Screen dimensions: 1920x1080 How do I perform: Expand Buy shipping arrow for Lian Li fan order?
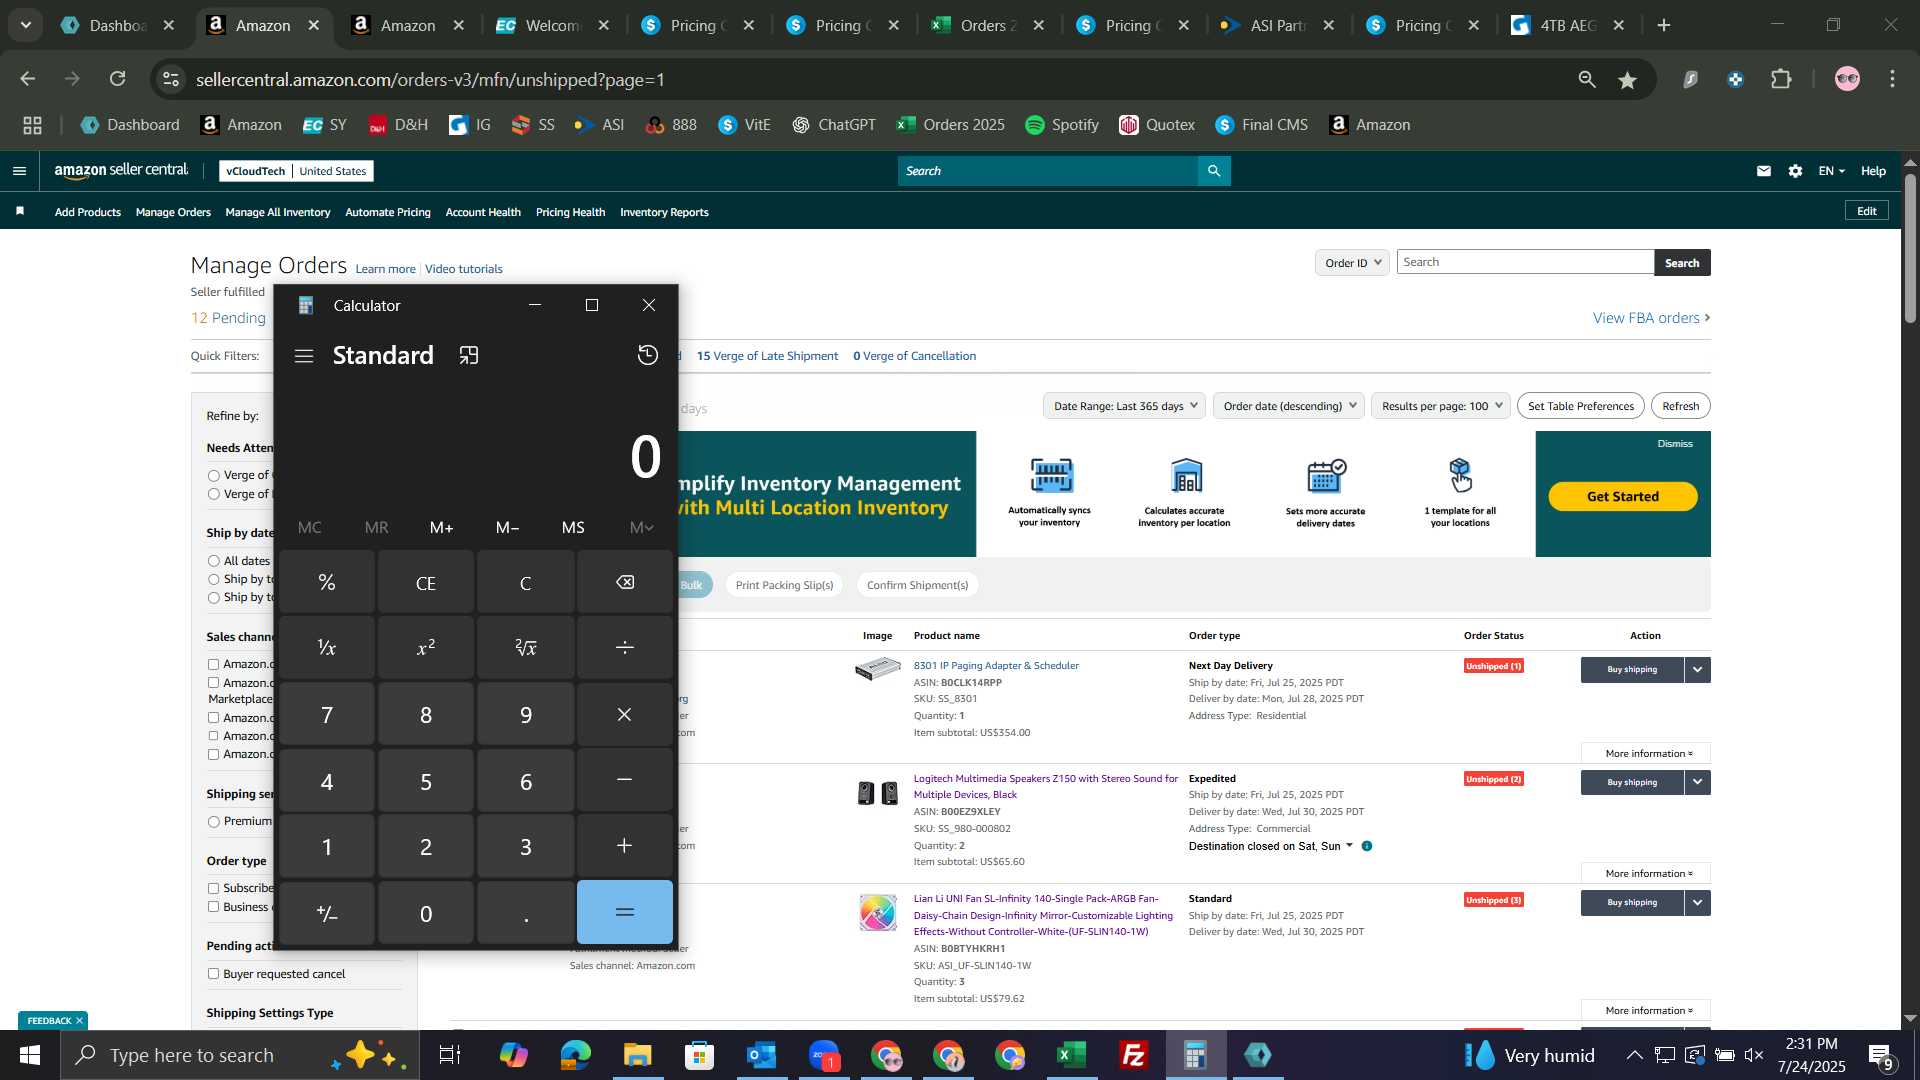click(x=1698, y=903)
